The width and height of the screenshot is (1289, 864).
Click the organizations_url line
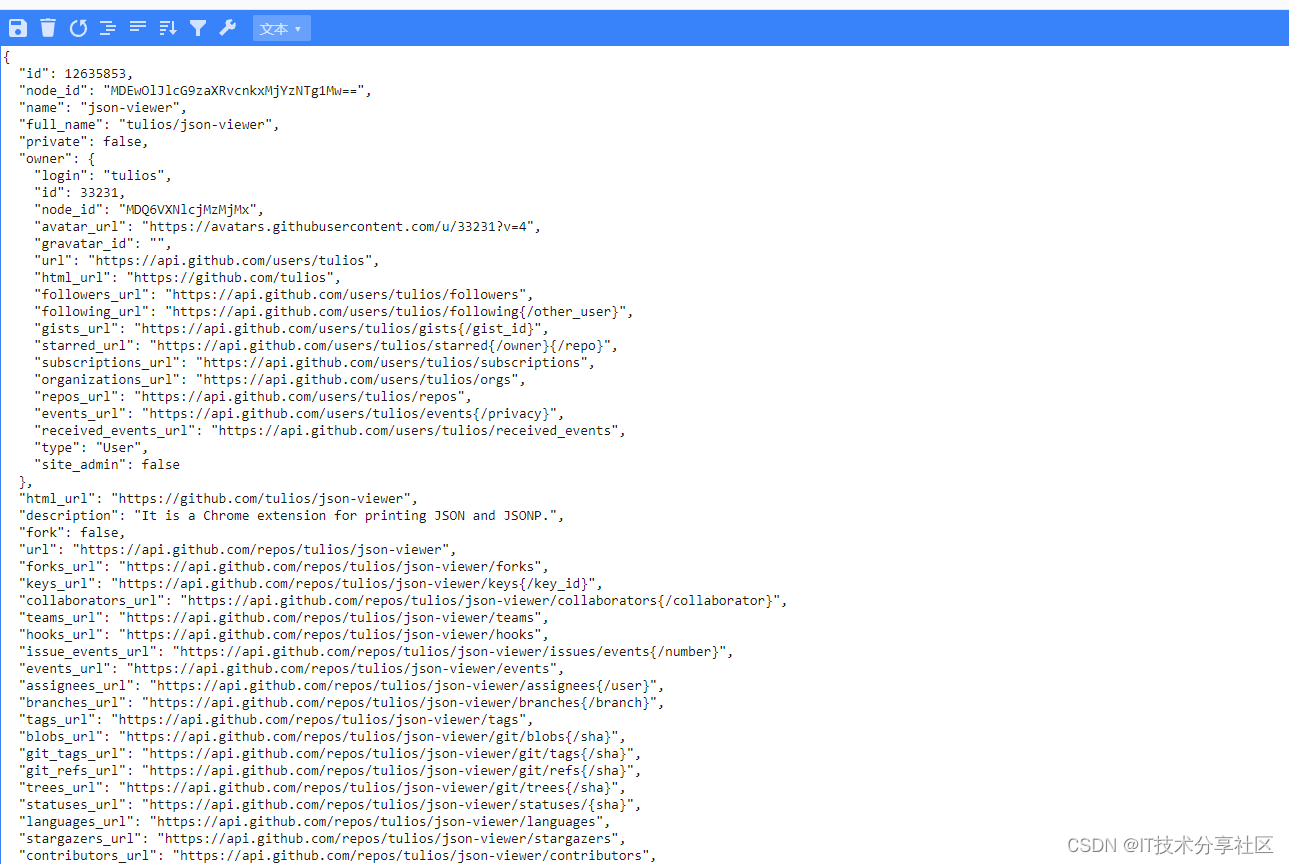point(280,379)
